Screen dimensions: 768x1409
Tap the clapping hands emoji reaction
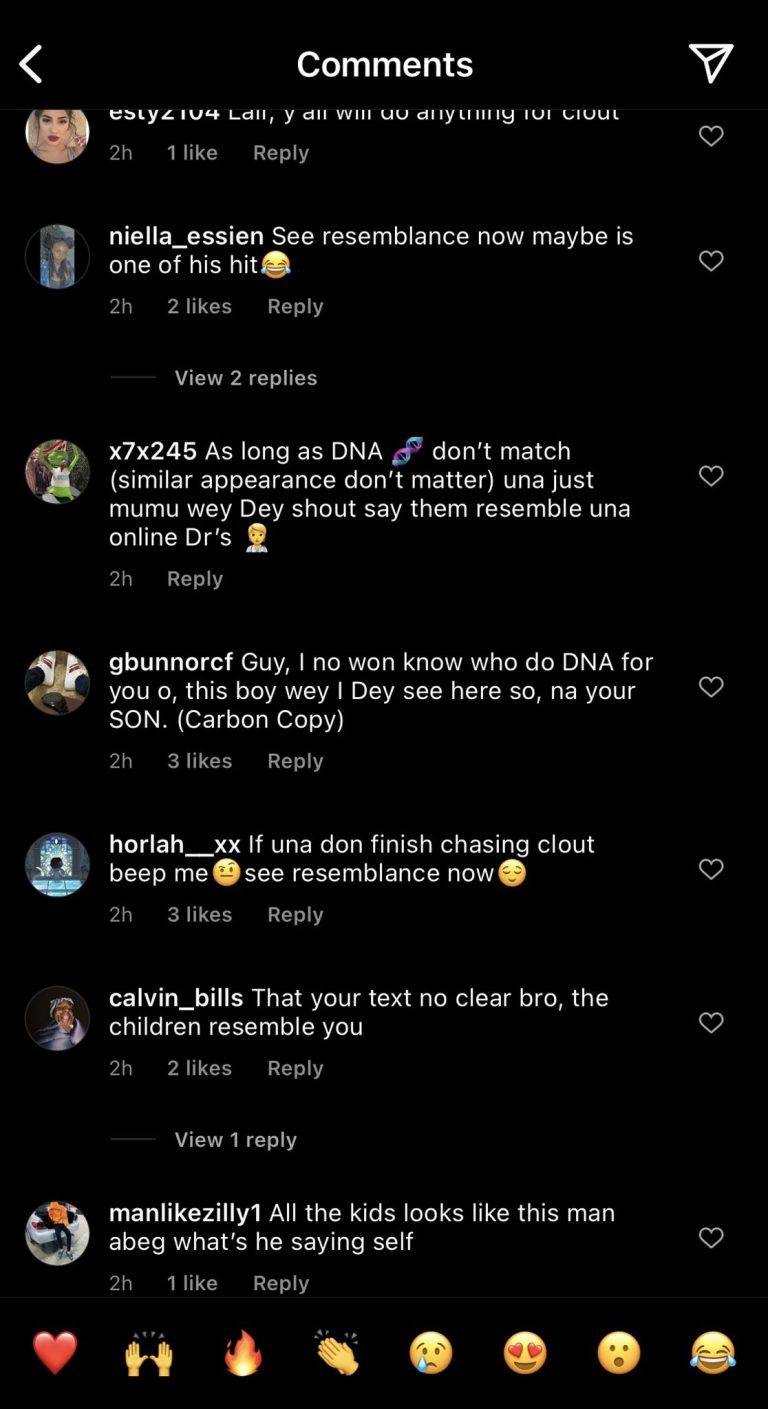337,1353
